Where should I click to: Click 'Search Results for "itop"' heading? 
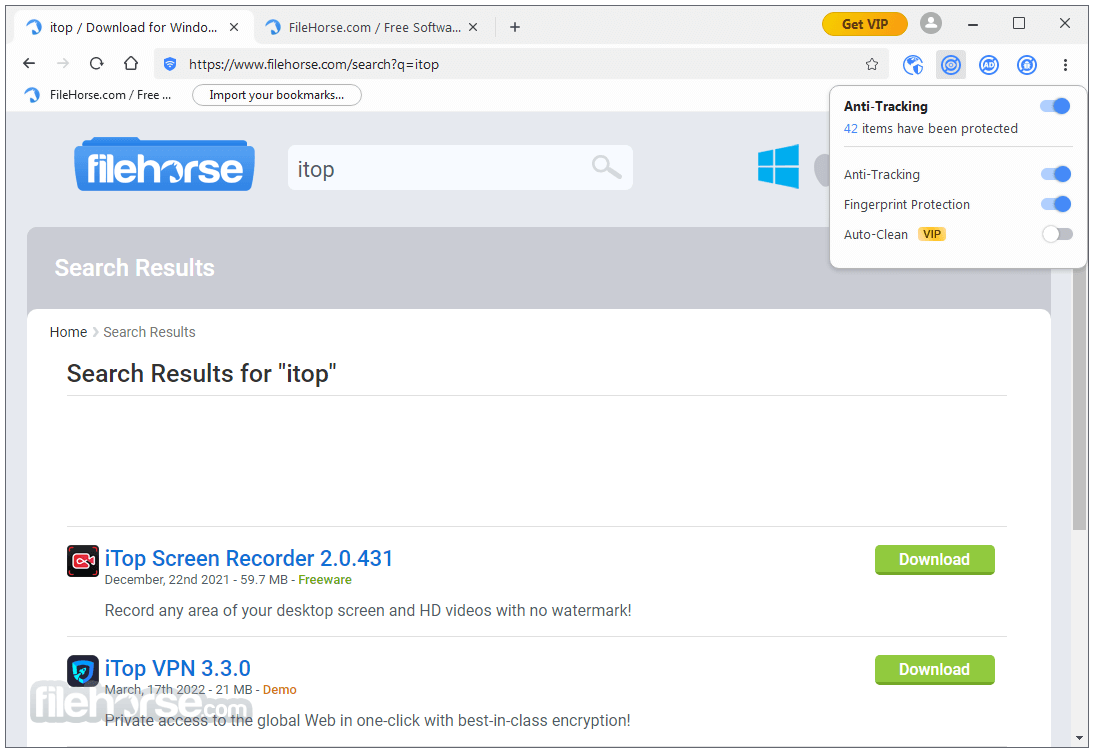pos(202,373)
